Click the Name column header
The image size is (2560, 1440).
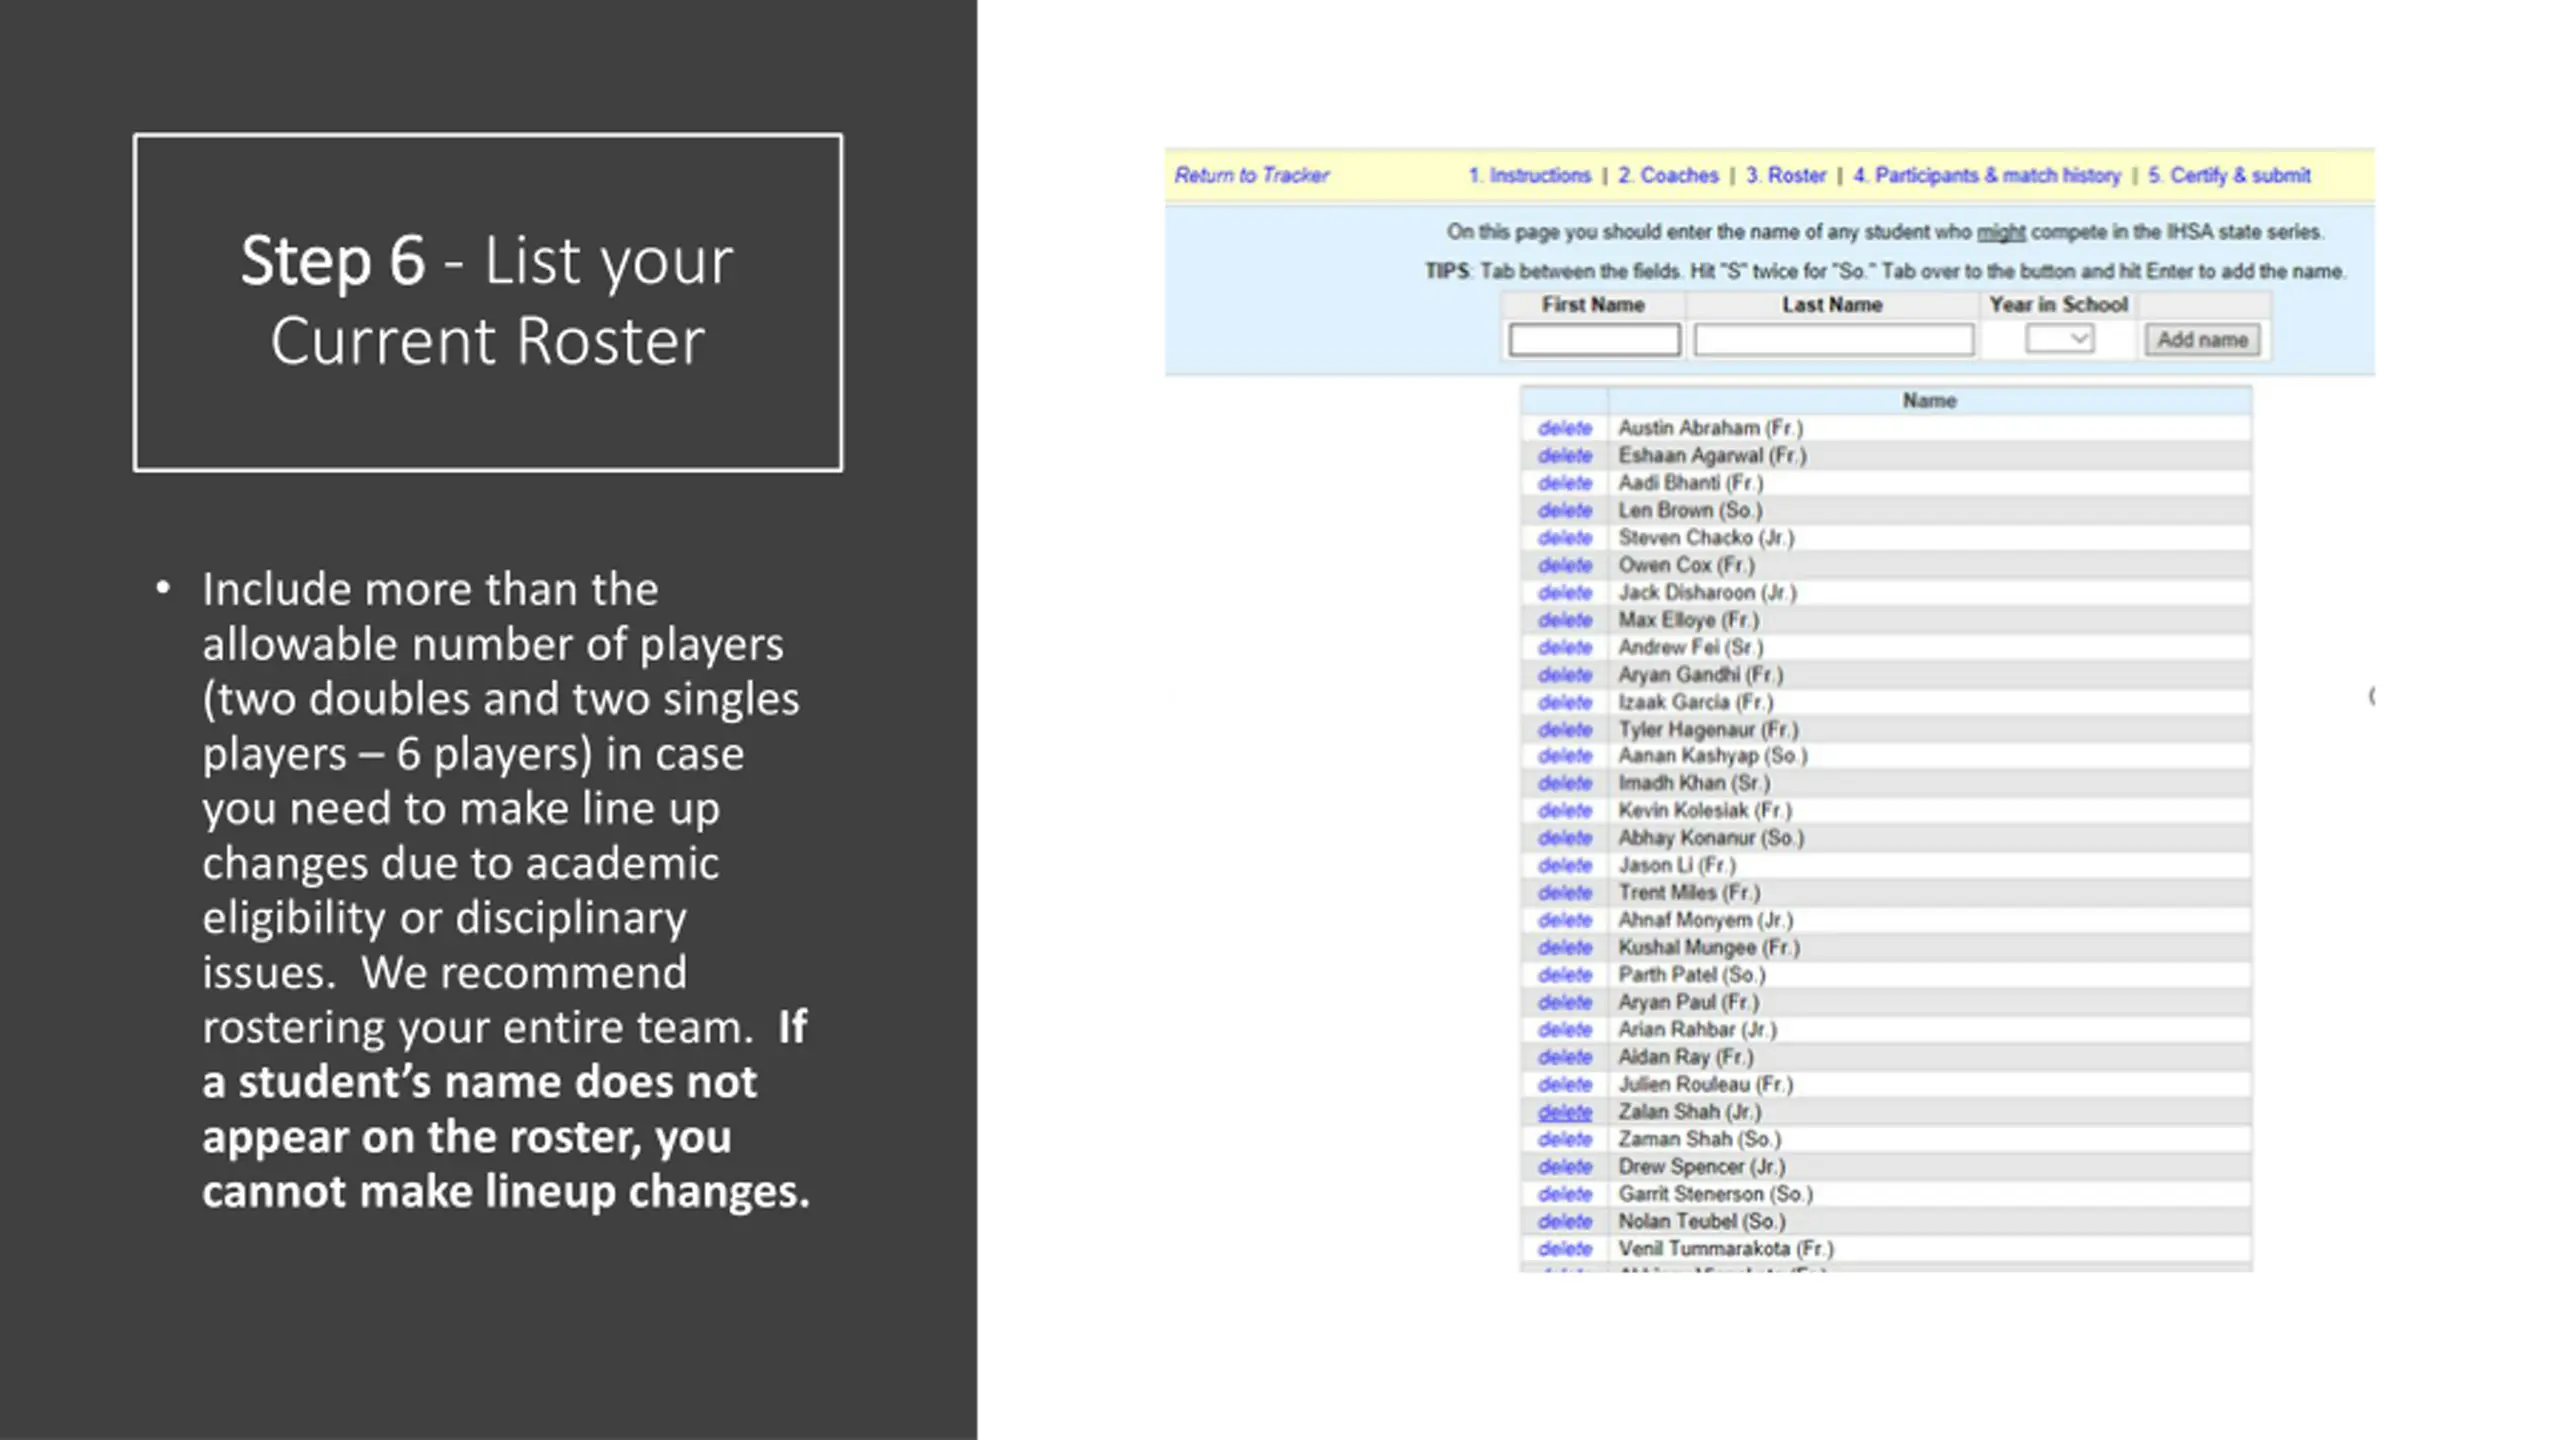click(1929, 401)
